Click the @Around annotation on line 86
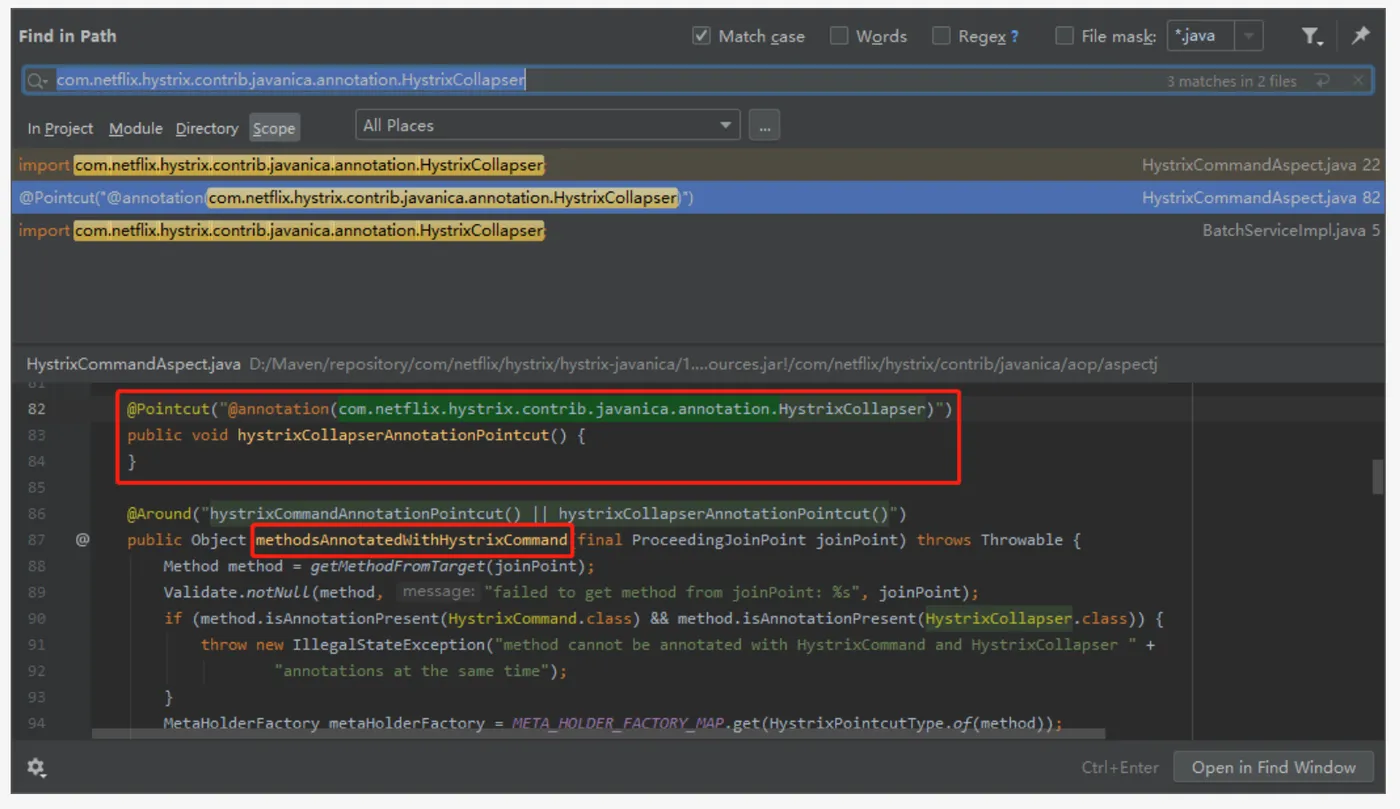 pyautogui.click(x=158, y=514)
